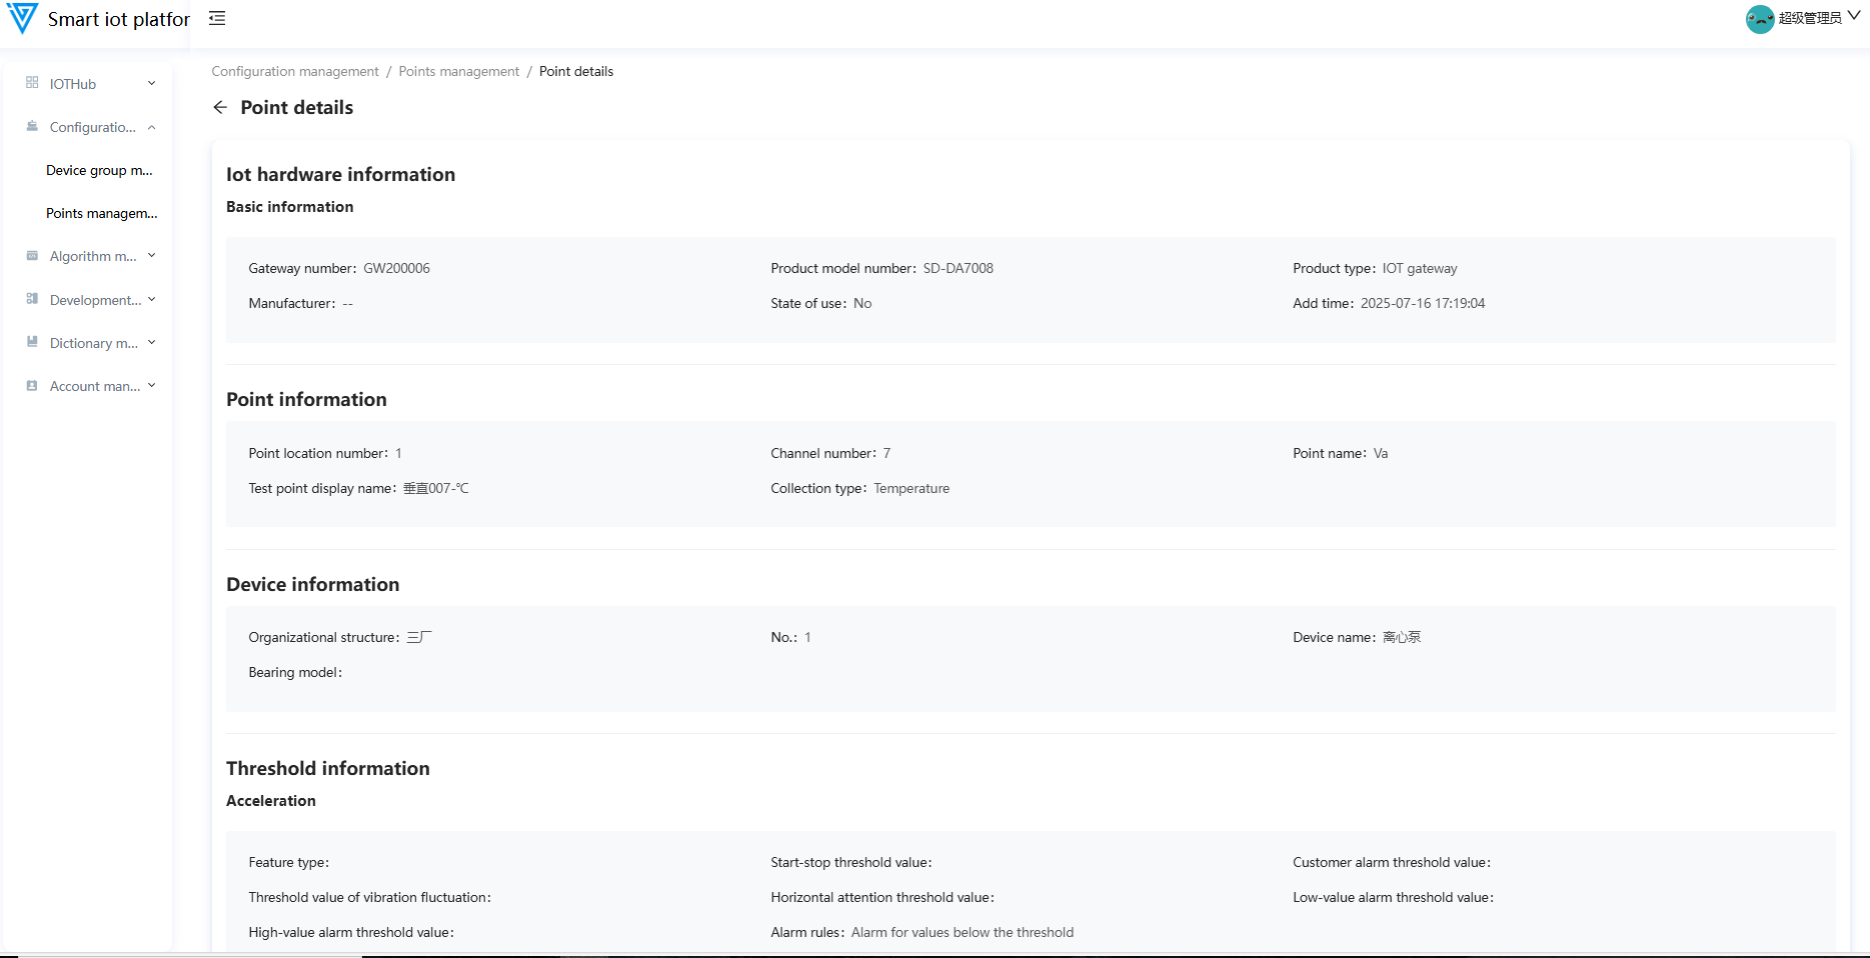Viewport: 1870px width, 958px height.
Task: Click the Dictionary management sidebar icon
Action: pos(32,342)
